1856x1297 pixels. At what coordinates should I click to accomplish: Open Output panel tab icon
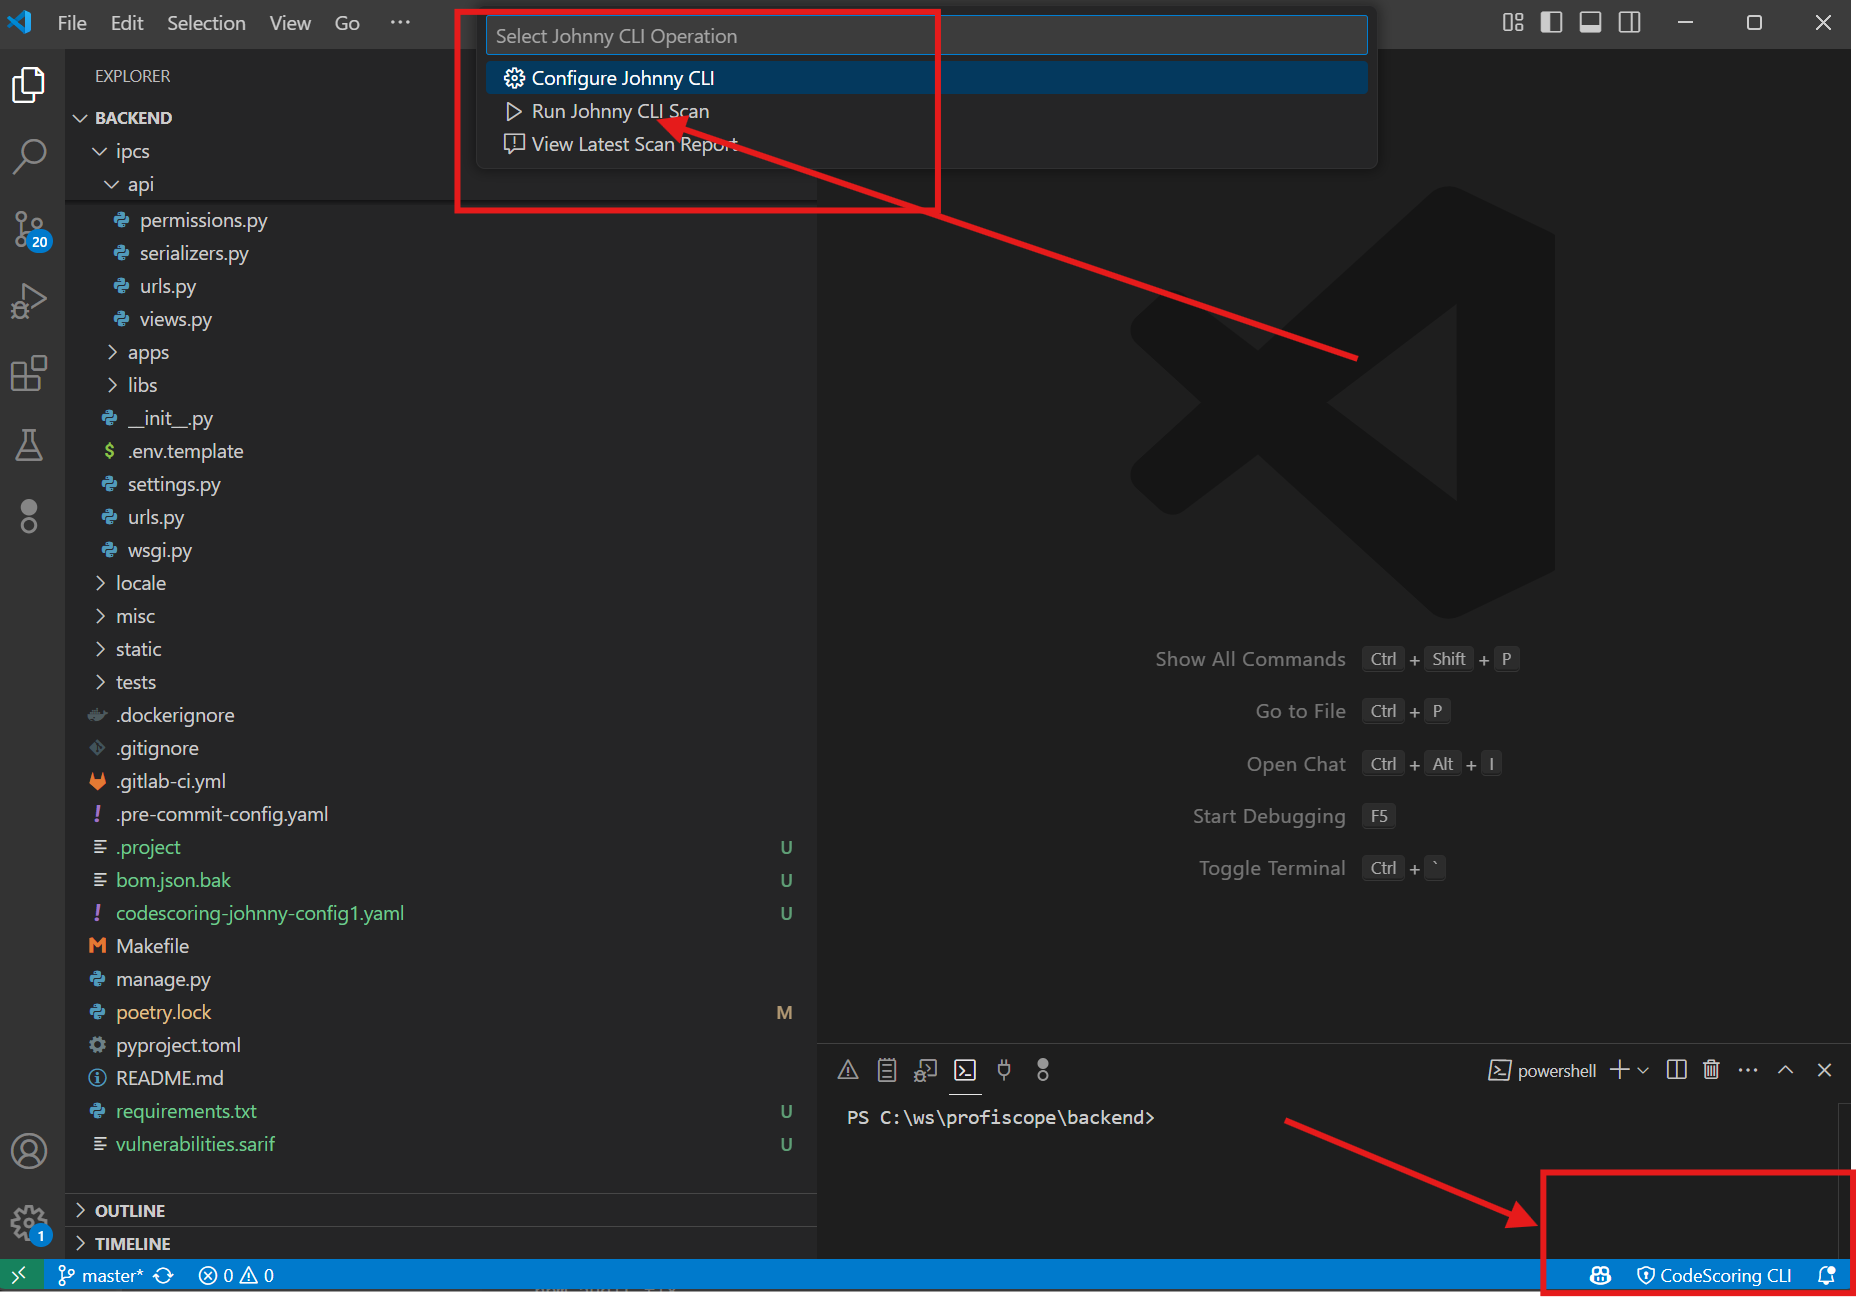tap(886, 1070)
